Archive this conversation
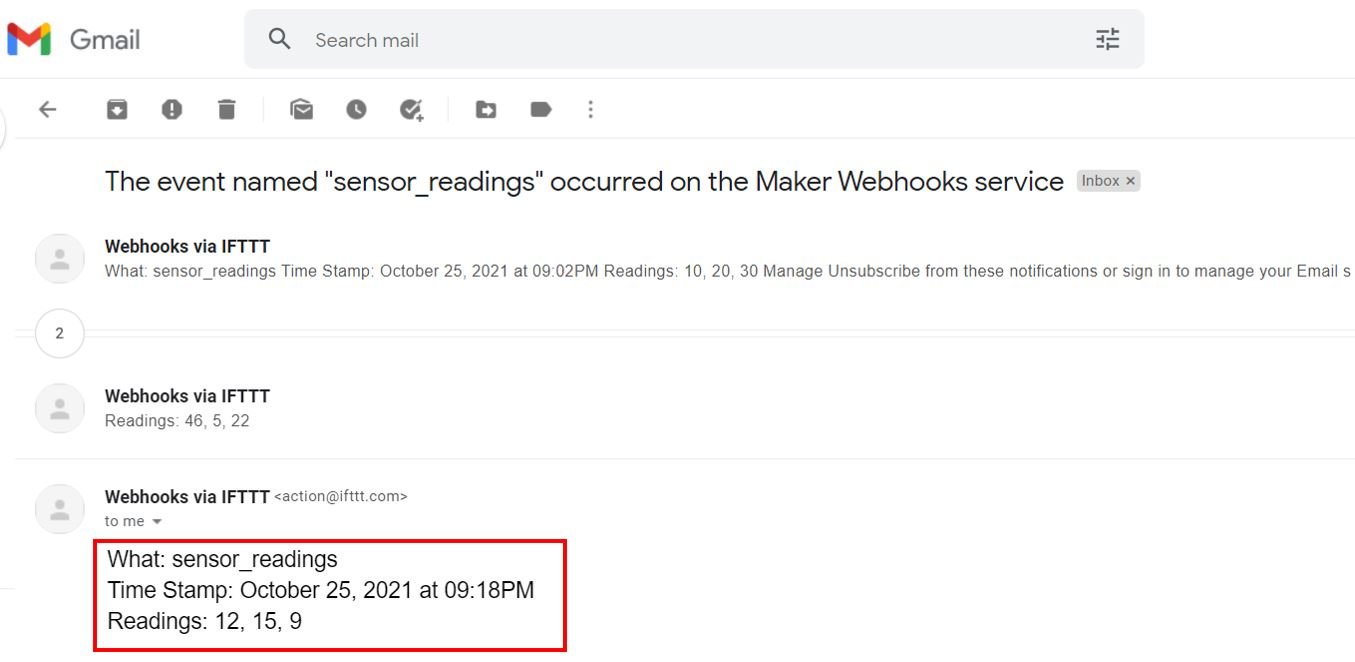Image resolution: width=1355 pixels, height=662 pixels. click(x=117, y=109)
